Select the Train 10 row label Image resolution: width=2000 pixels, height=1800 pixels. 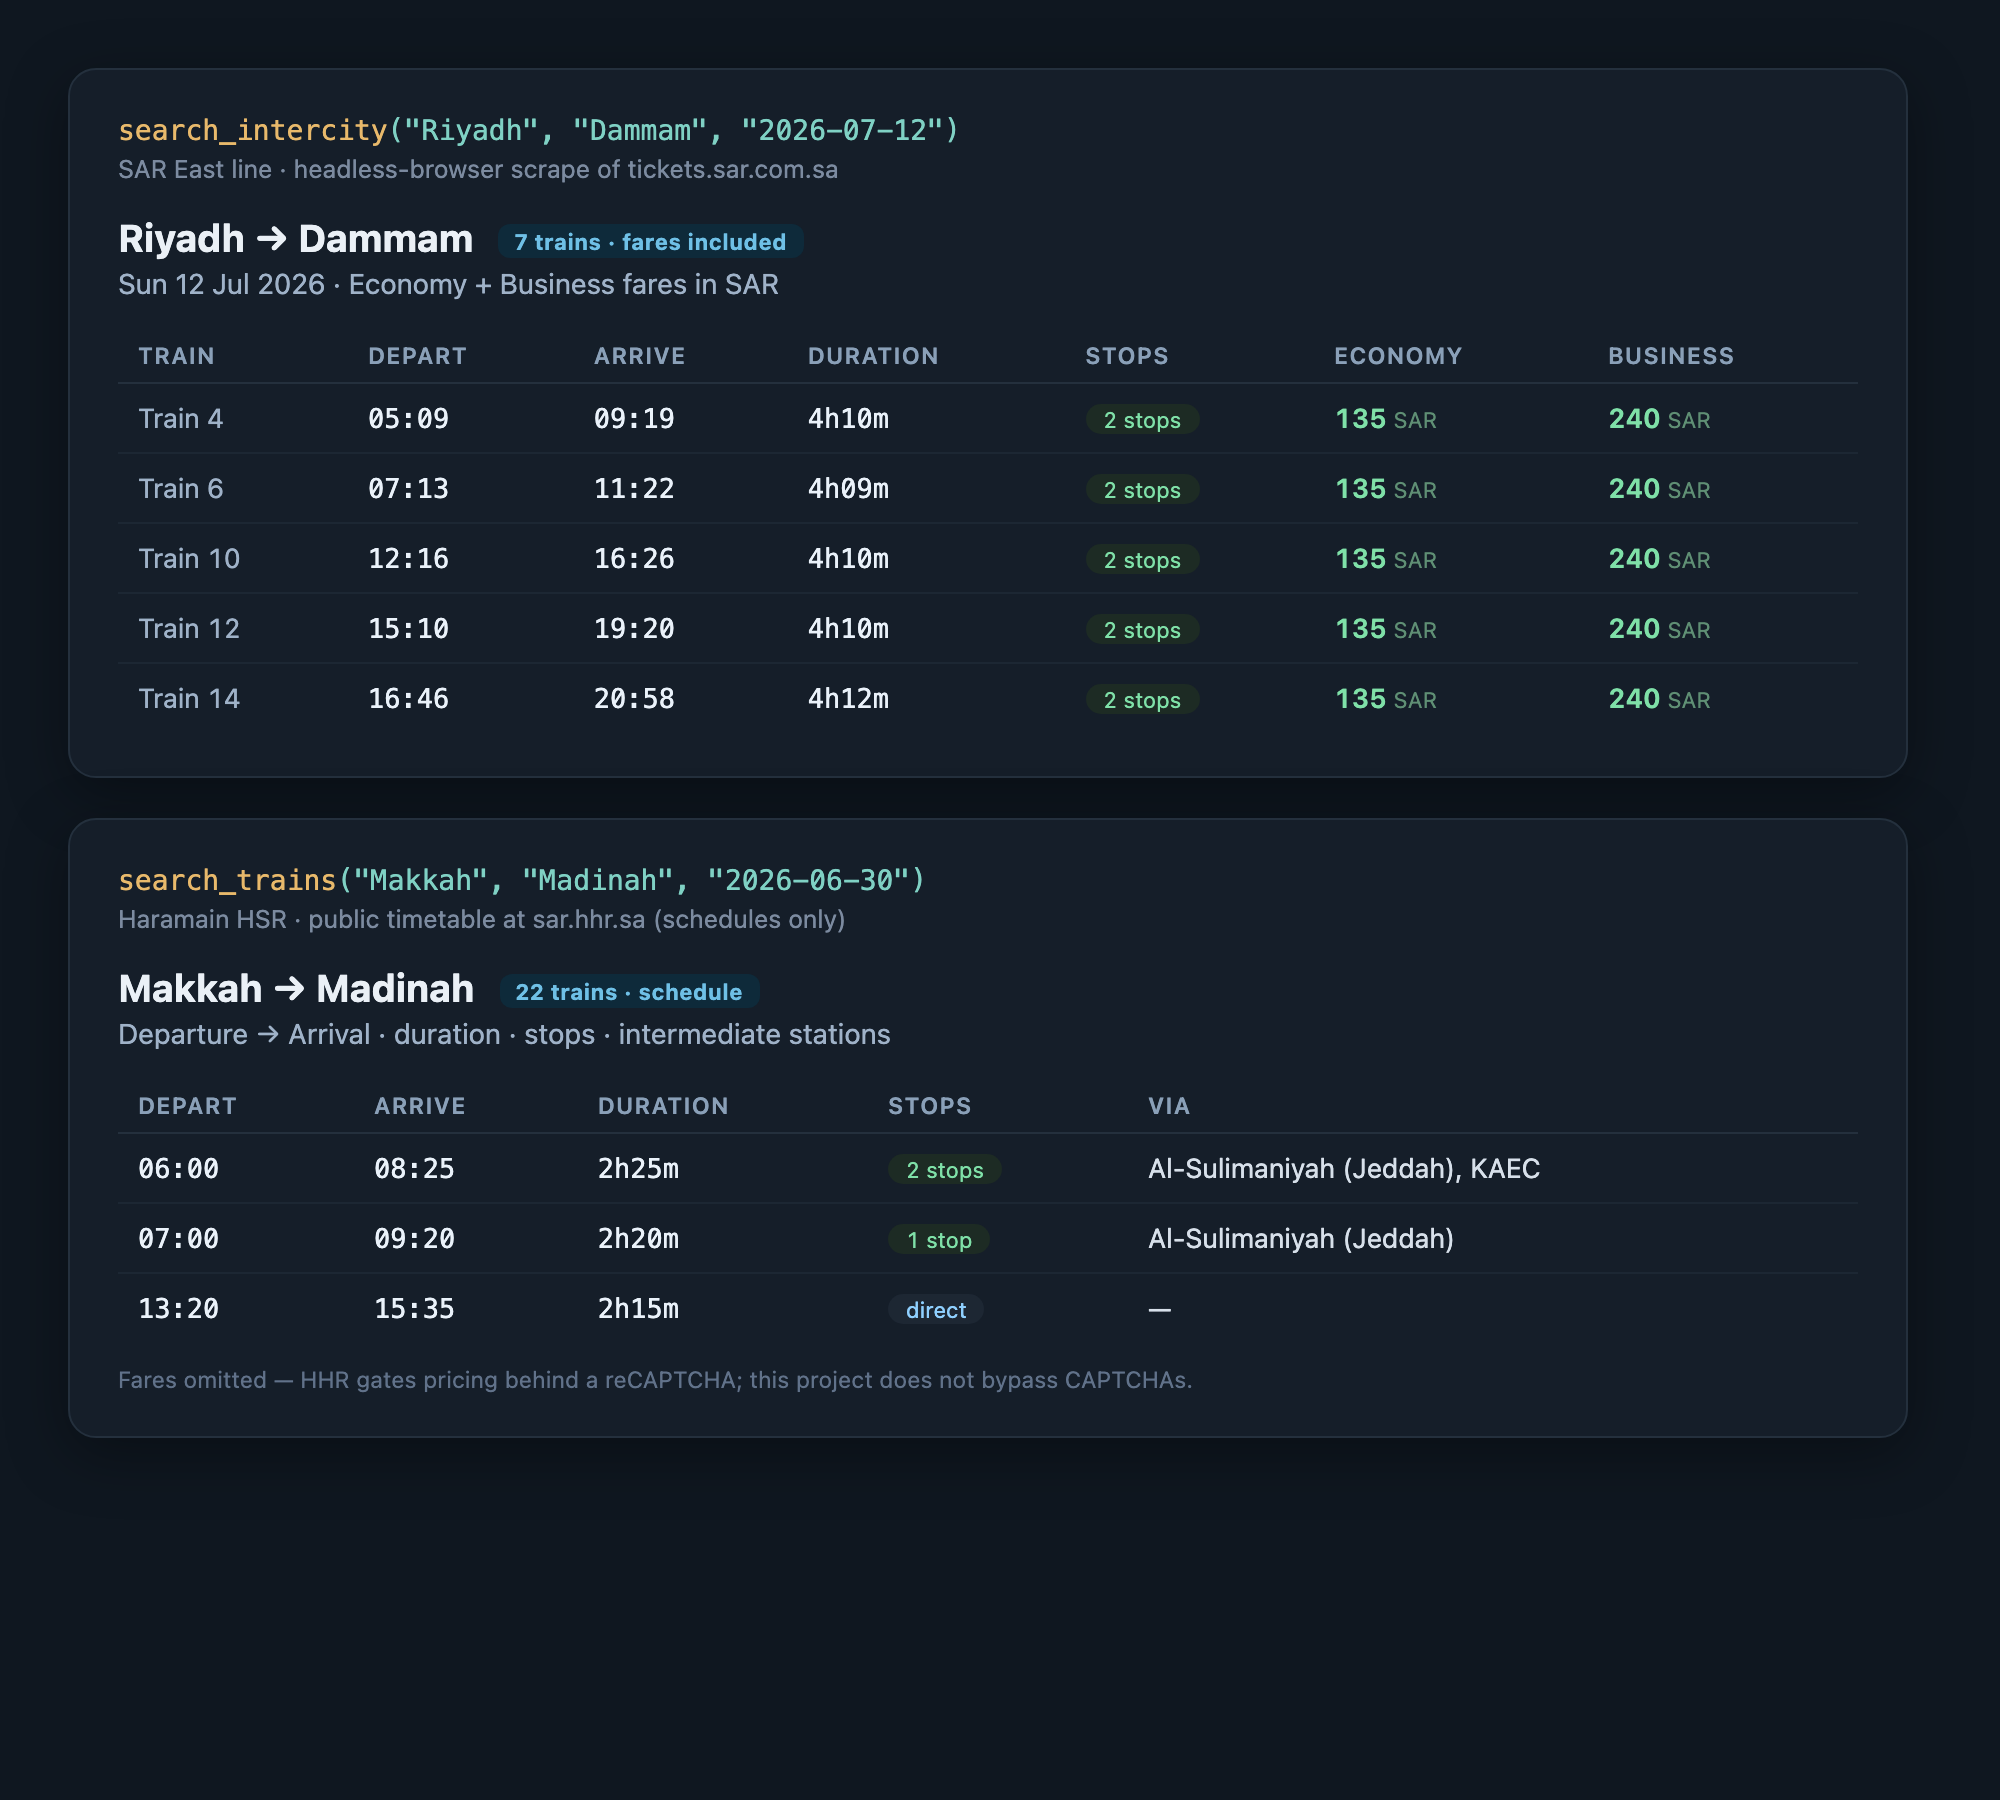click(189, 559)
